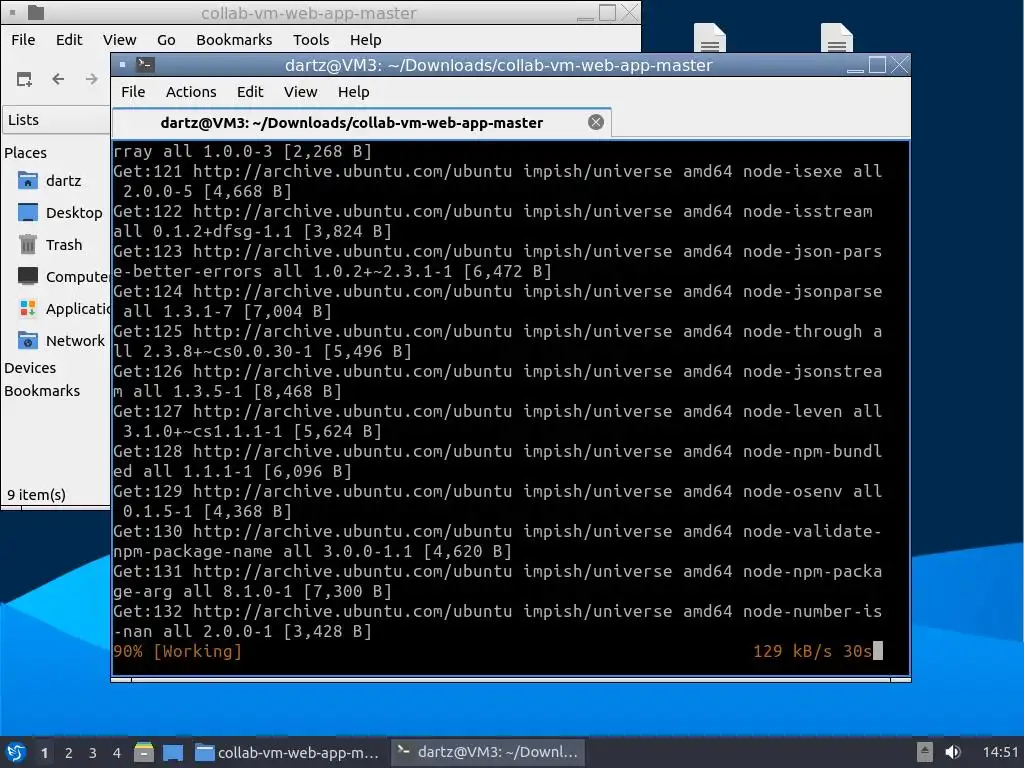Open the start menu bird icon

[x=16, y=752]
